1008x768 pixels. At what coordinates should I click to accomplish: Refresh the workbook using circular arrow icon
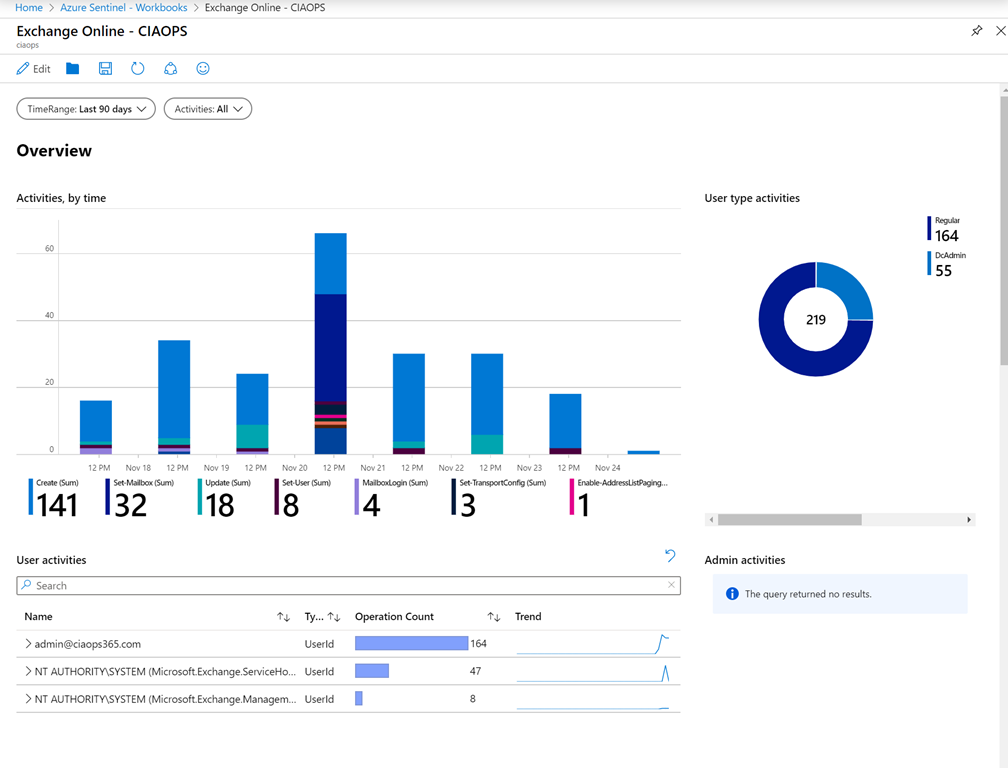[138, 69]
